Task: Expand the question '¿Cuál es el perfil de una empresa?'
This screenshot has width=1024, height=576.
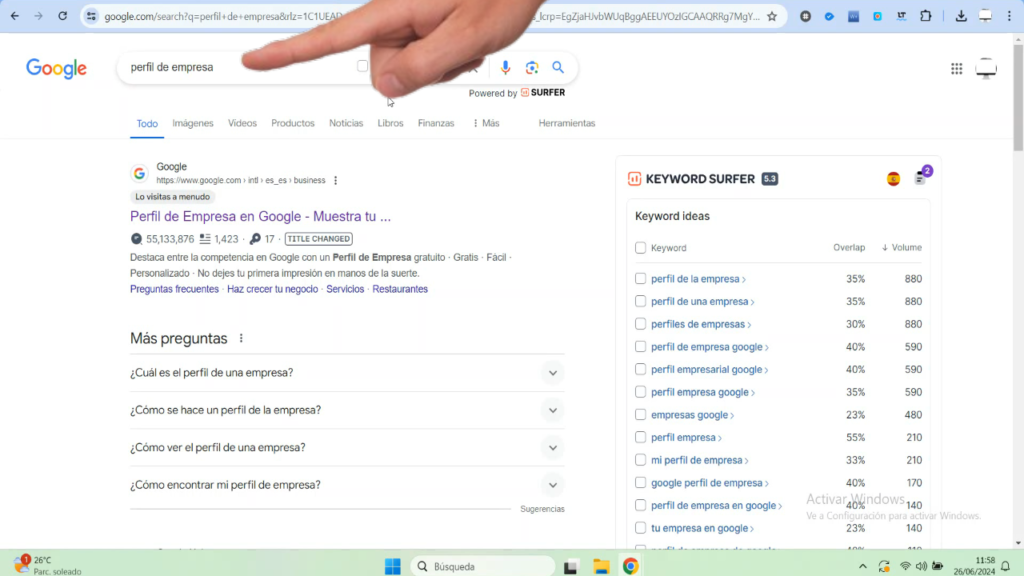Action: [x=552, y=372]
